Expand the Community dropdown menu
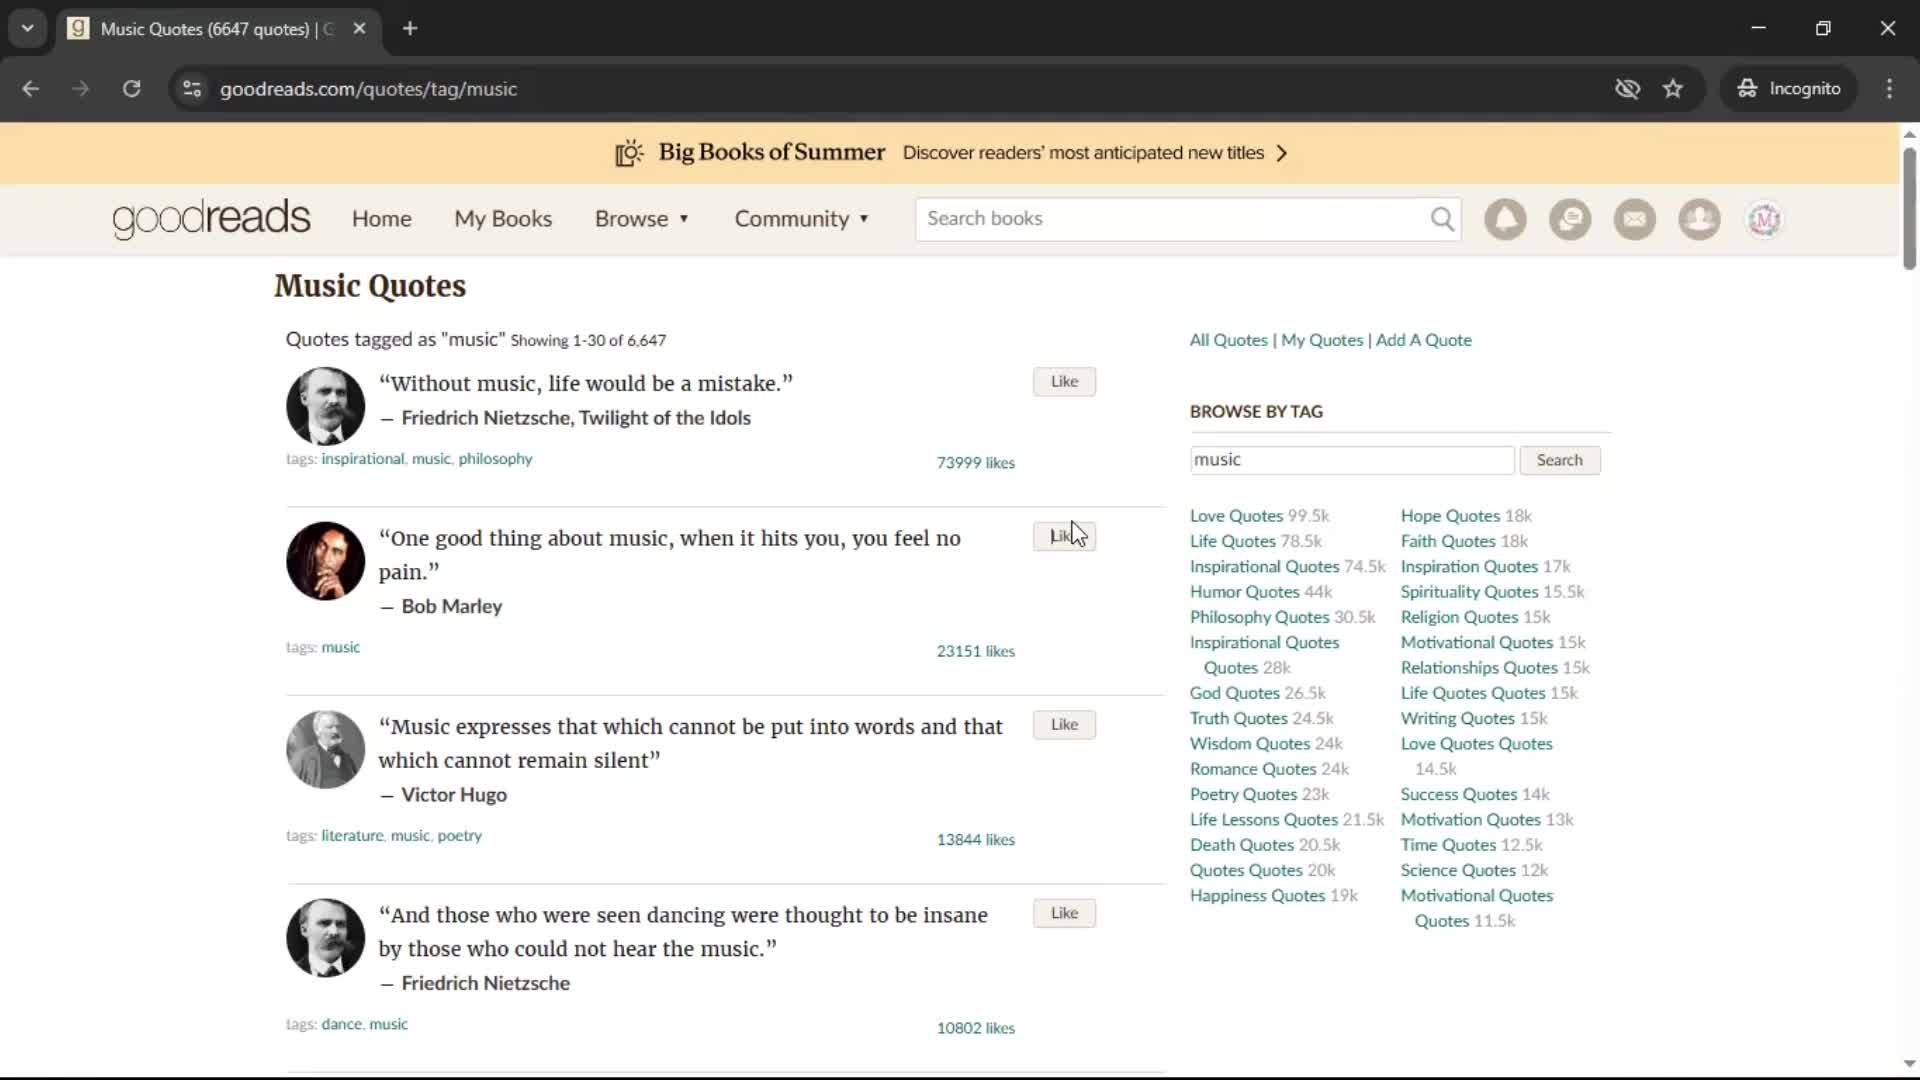The height and width of the screenshot is (1080, 1920). [802, 219]
